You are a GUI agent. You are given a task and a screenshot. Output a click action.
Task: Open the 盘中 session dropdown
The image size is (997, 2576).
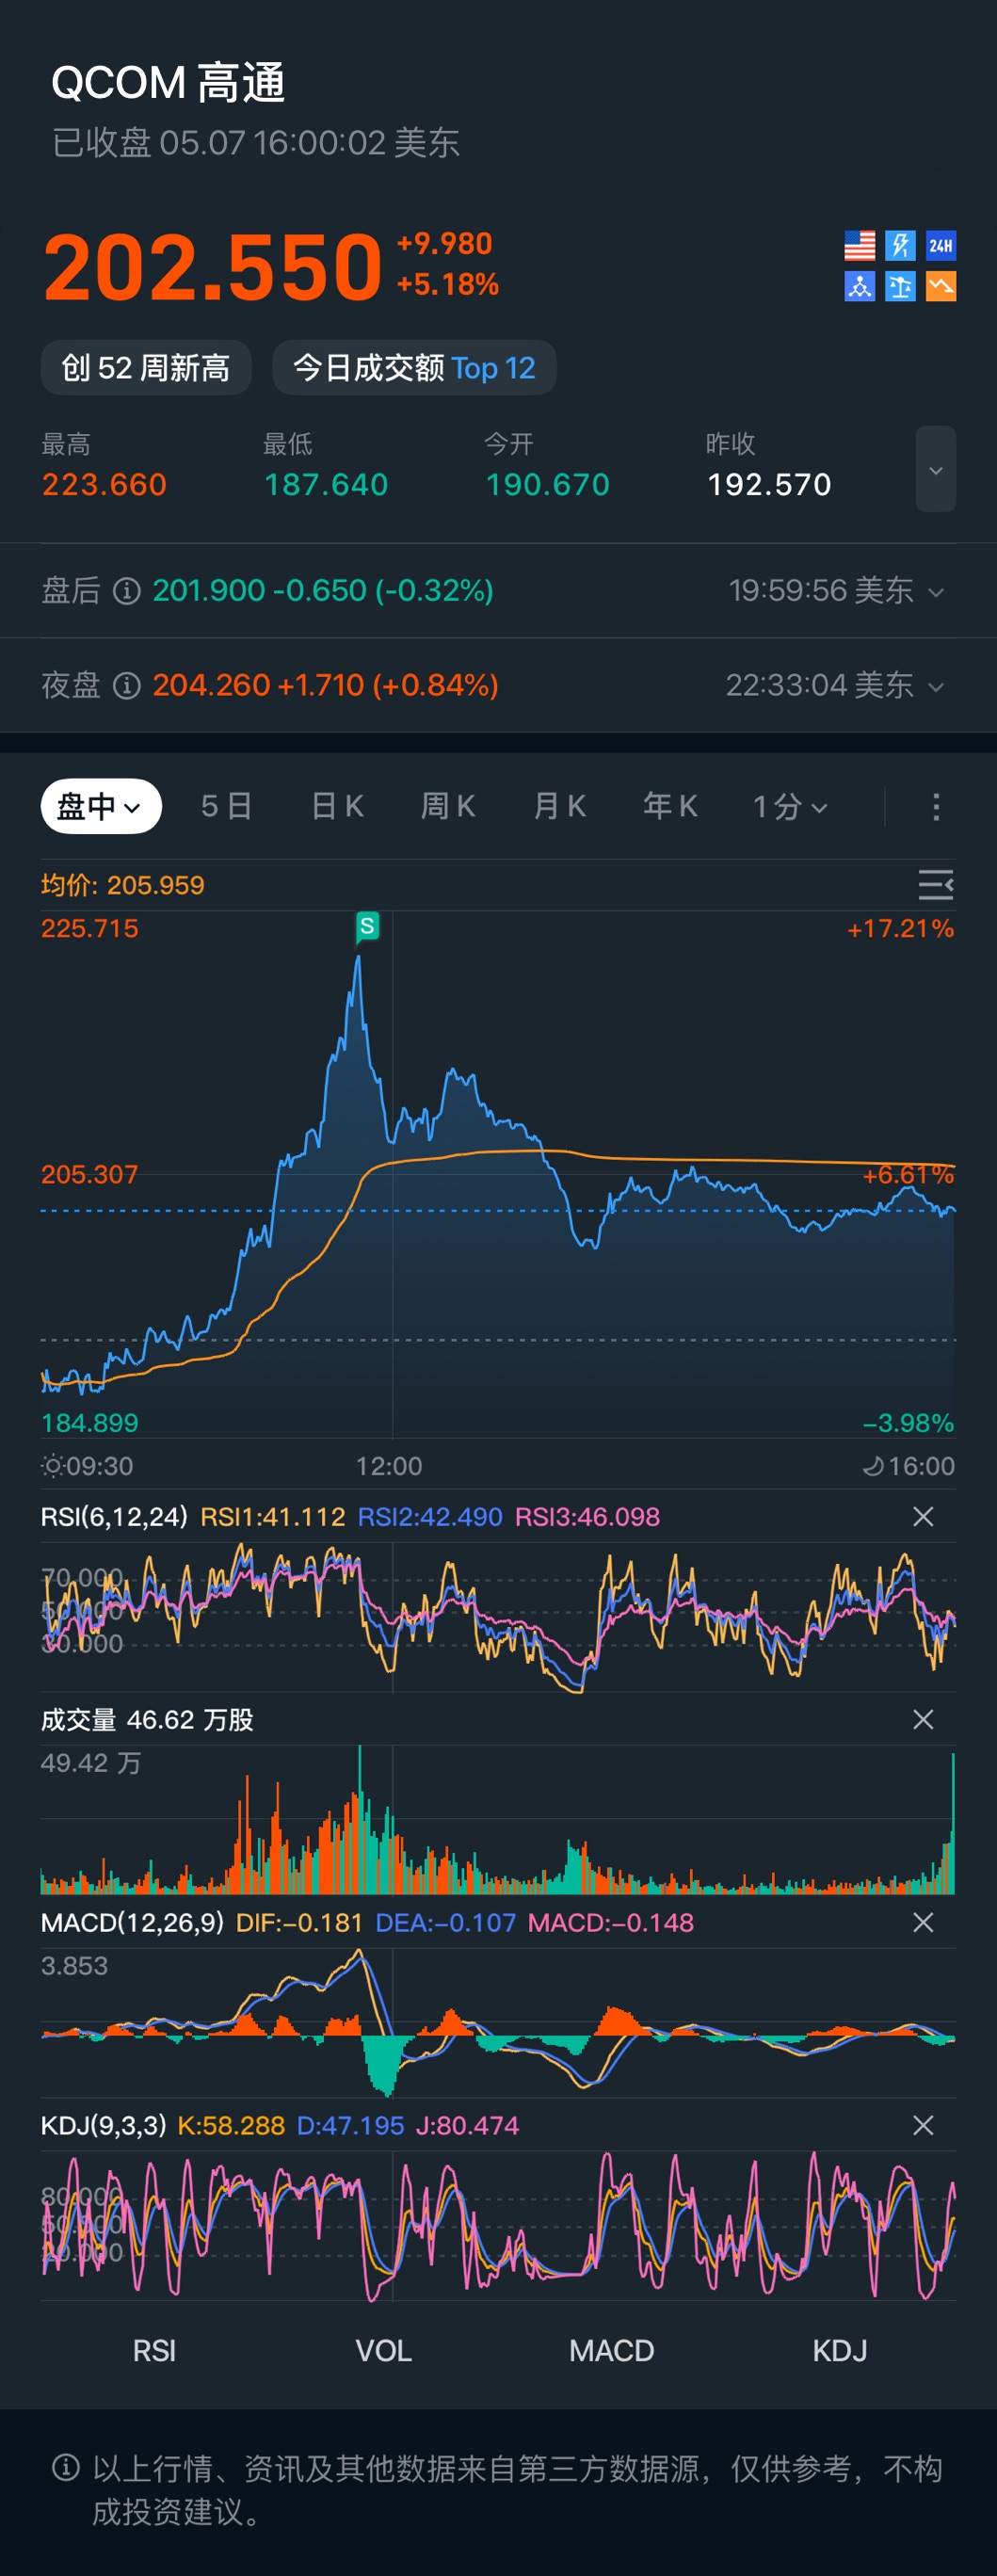pos(101,806)
